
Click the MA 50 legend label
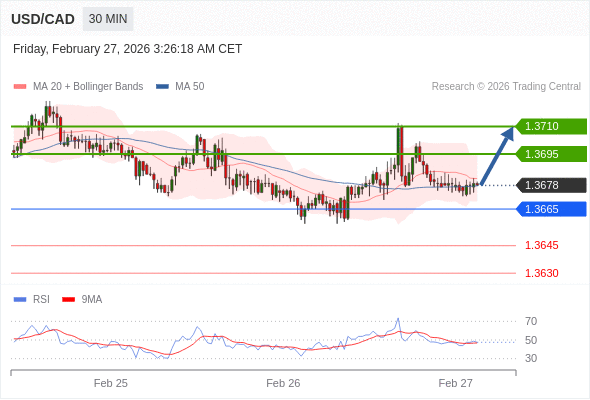(190, 87)
